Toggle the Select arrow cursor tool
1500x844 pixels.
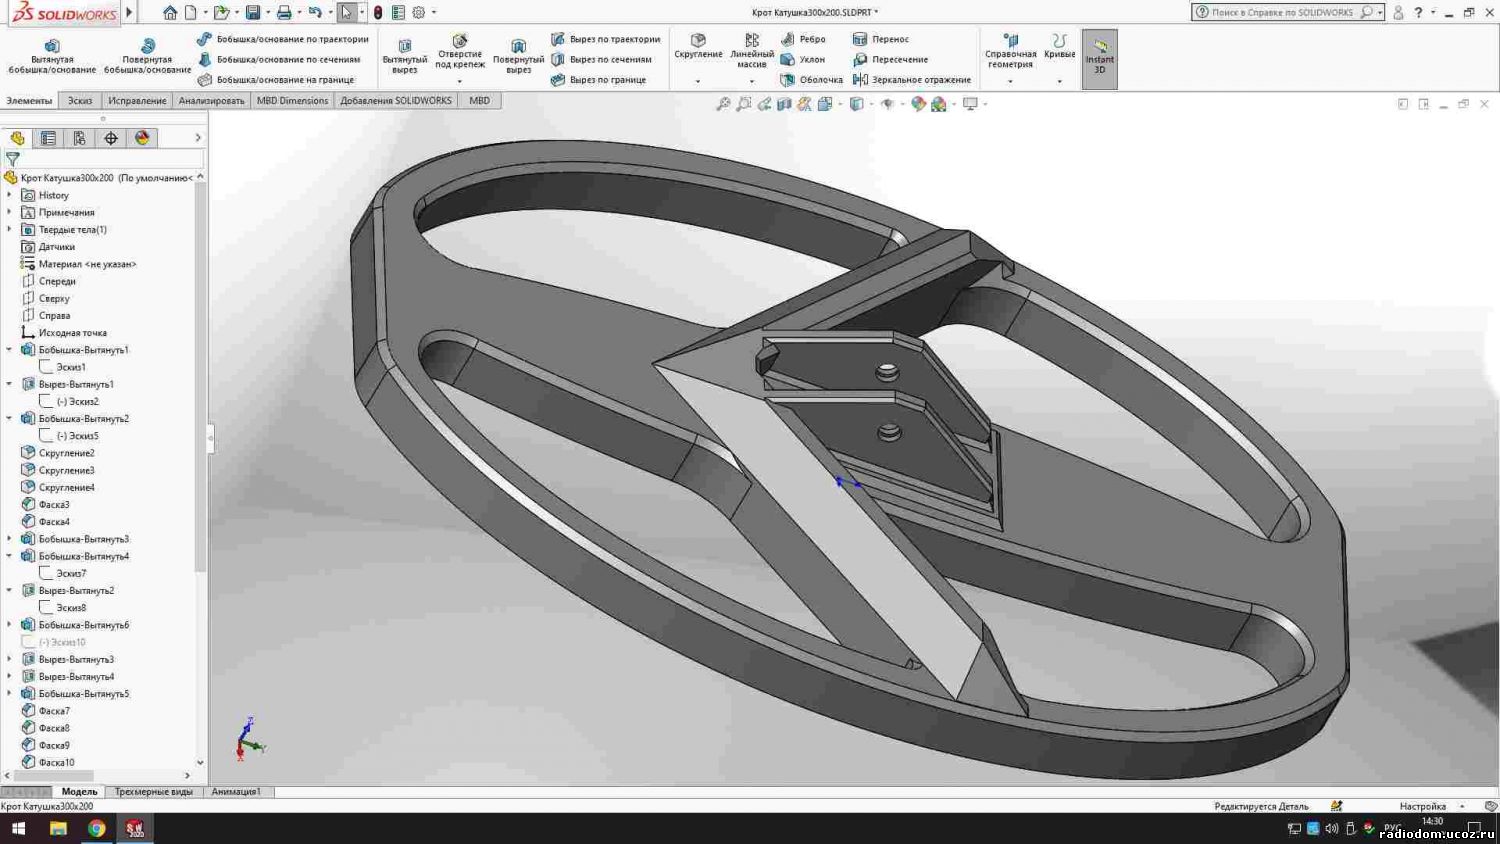pyautogui.click(x=346, y=12)
